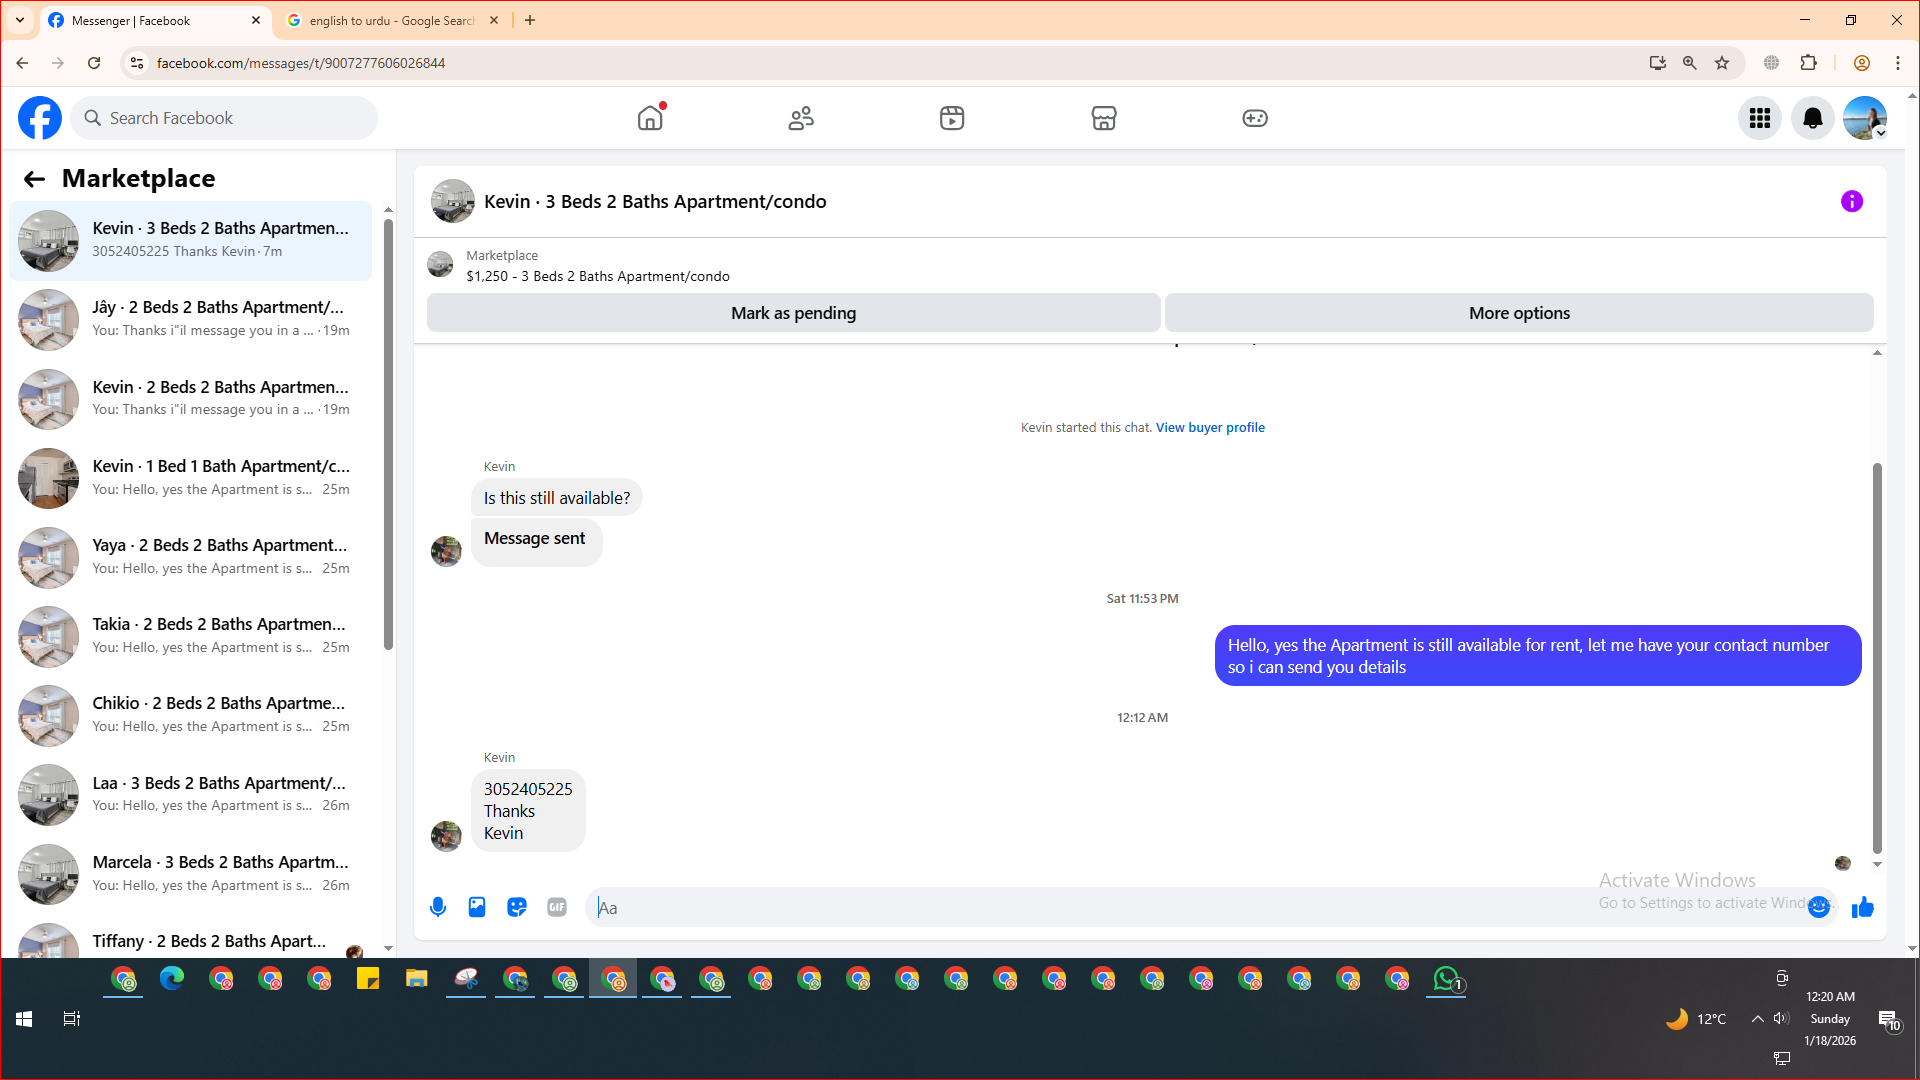This screenshot has height=1080, width=1920.
Task: Open the Chrome tab search dropdown
Action: click(x=19, y=20)
